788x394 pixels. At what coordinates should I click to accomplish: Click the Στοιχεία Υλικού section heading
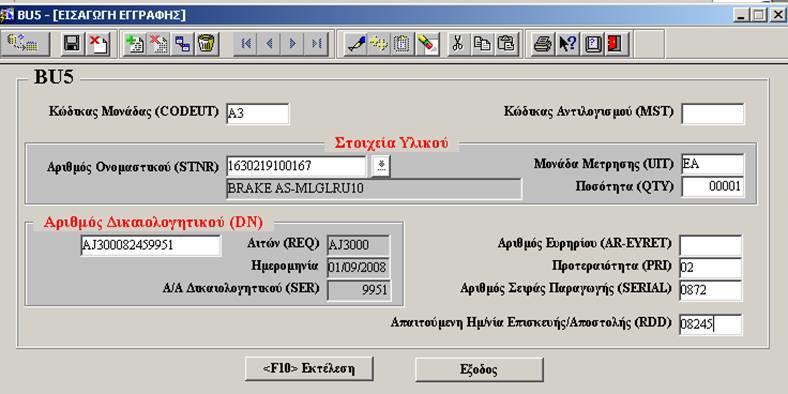pyautogui.click(x=391, y=143)
